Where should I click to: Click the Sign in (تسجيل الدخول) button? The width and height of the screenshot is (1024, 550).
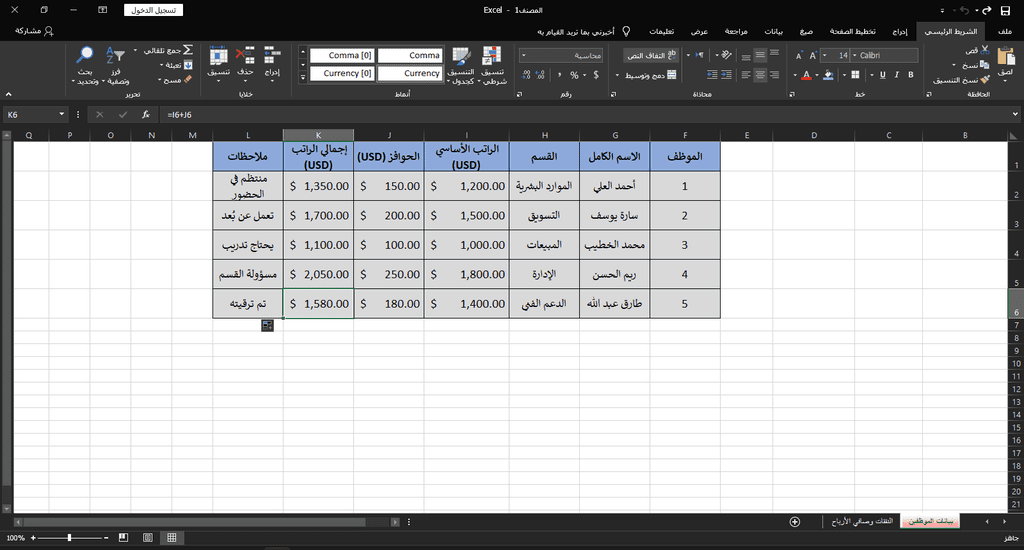pos(153,9)
